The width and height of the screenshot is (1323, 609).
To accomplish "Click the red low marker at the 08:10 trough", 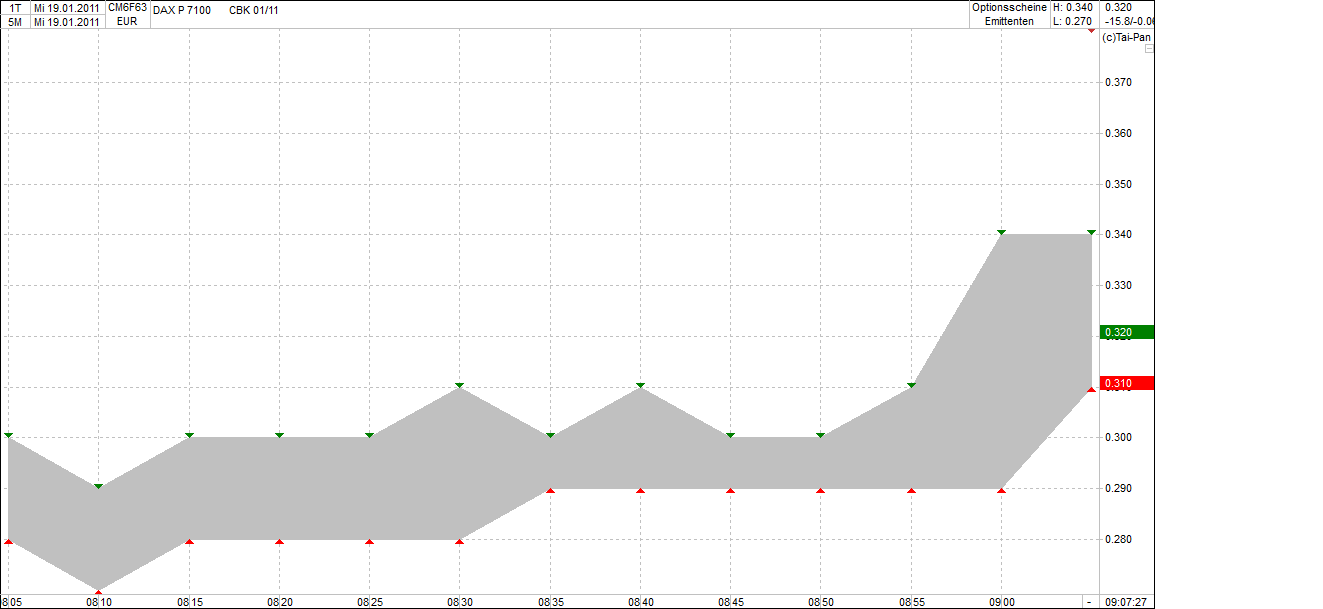I will pos(97,590).
